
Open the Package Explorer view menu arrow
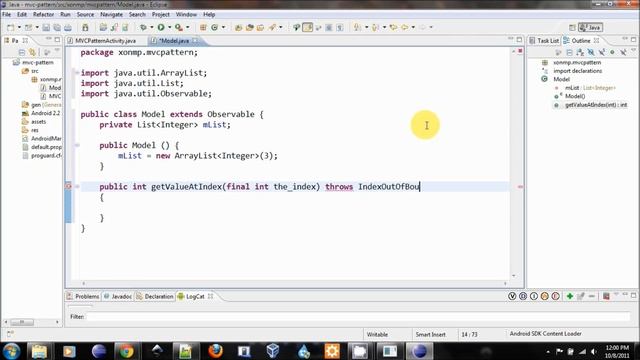point(57,51)
